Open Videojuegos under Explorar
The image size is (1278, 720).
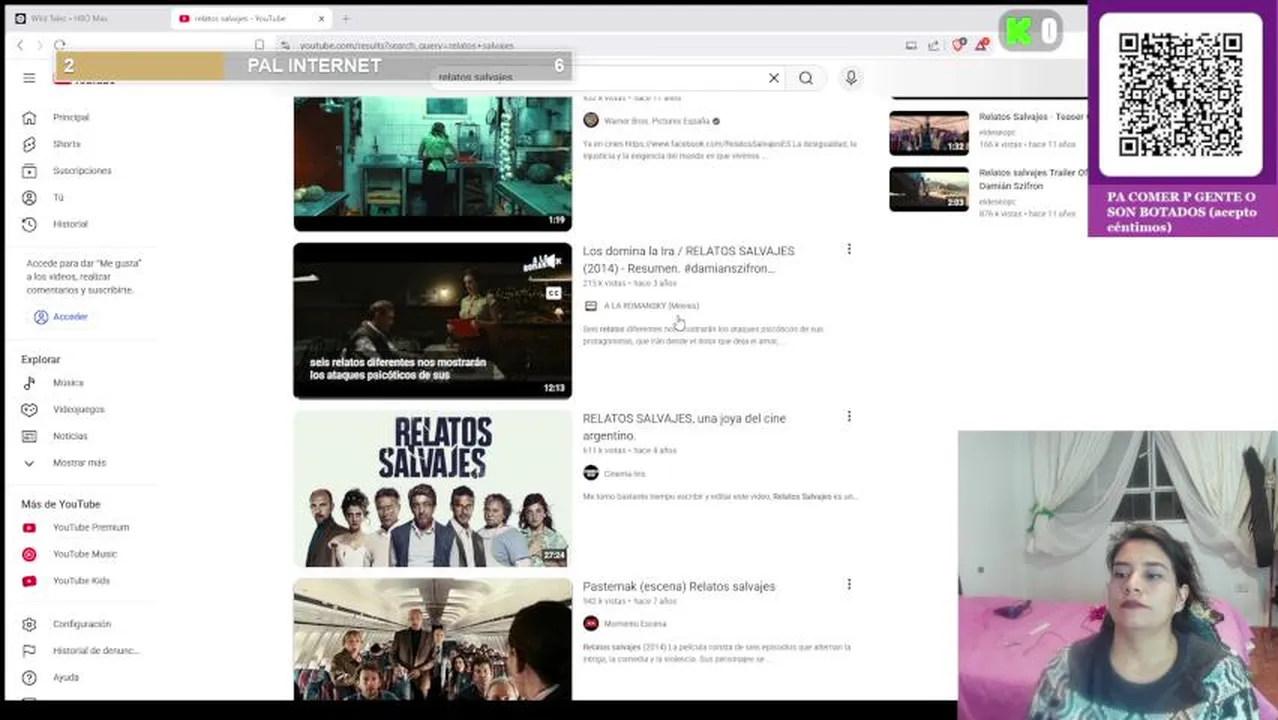click(78, 409)
